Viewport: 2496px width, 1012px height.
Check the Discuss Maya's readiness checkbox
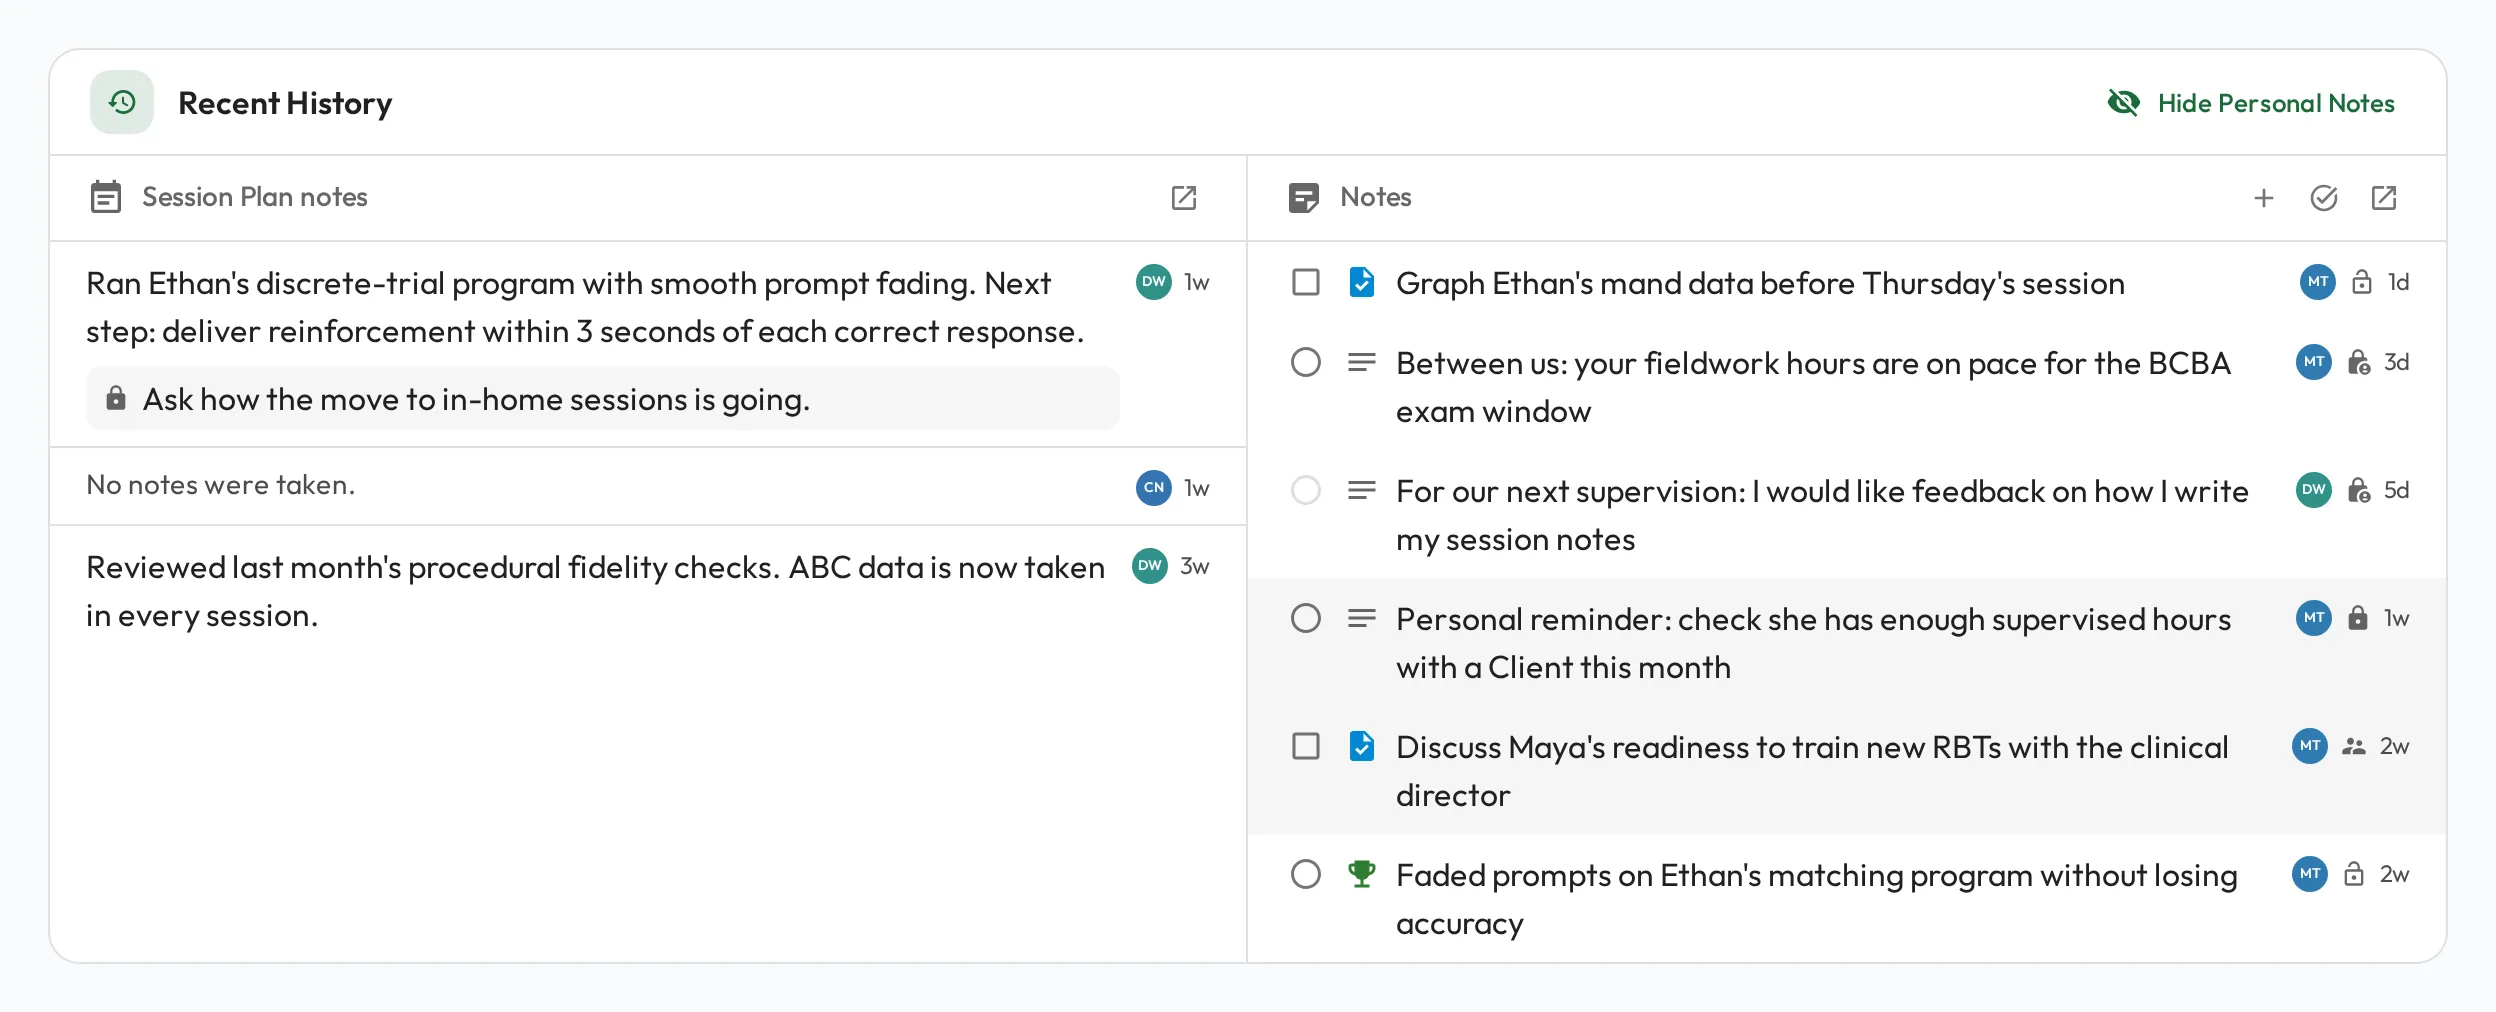click(x=1306, y=746)
